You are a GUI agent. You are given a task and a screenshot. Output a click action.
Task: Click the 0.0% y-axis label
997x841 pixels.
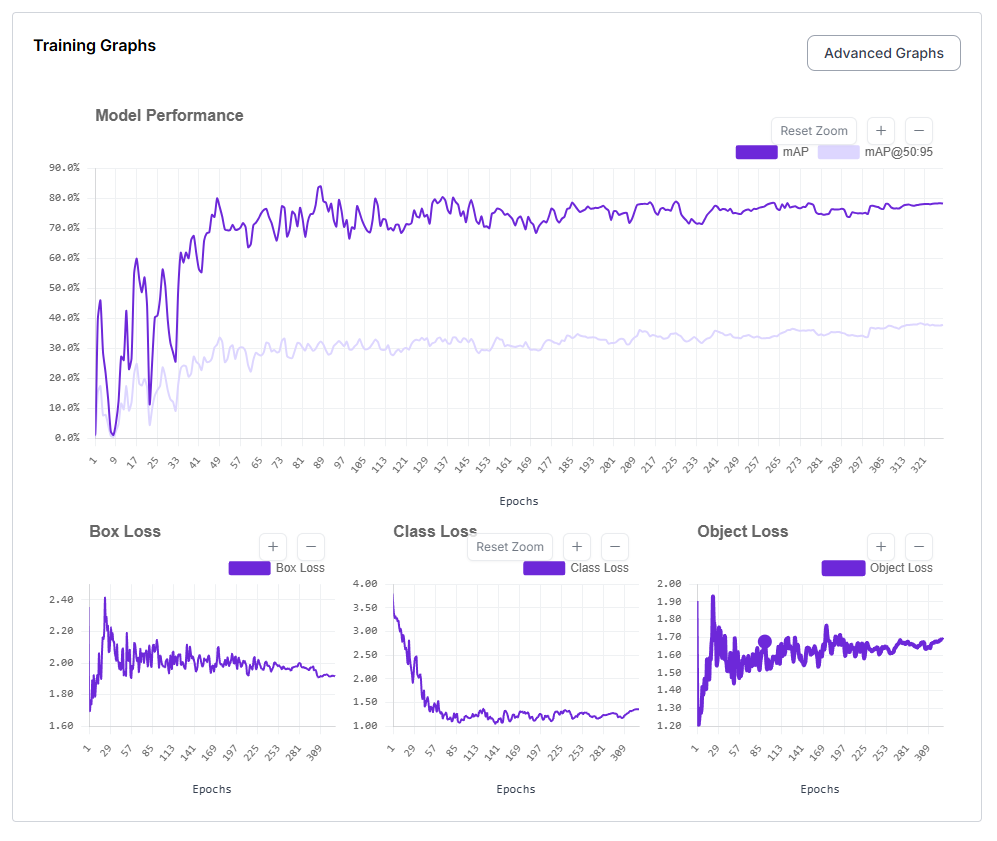click(67, 437)
